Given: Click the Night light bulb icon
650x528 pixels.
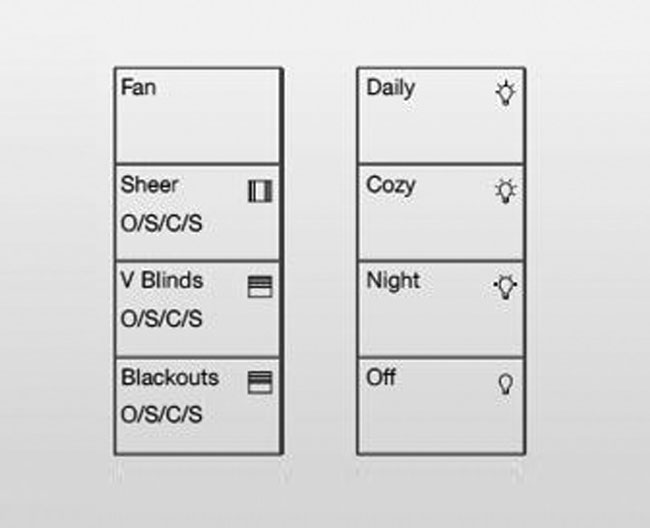Looking at the screenshot, I should (505, 286).
